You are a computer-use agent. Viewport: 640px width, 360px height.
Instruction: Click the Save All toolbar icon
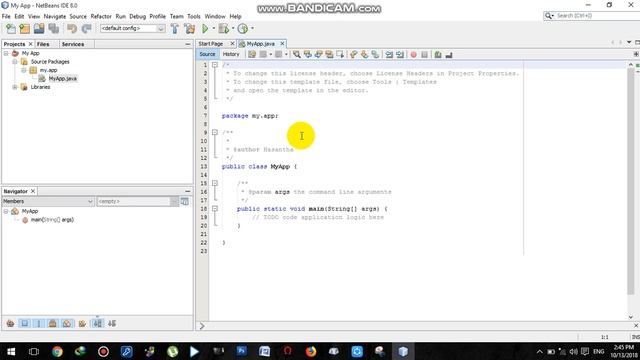[x=53, y=29]
